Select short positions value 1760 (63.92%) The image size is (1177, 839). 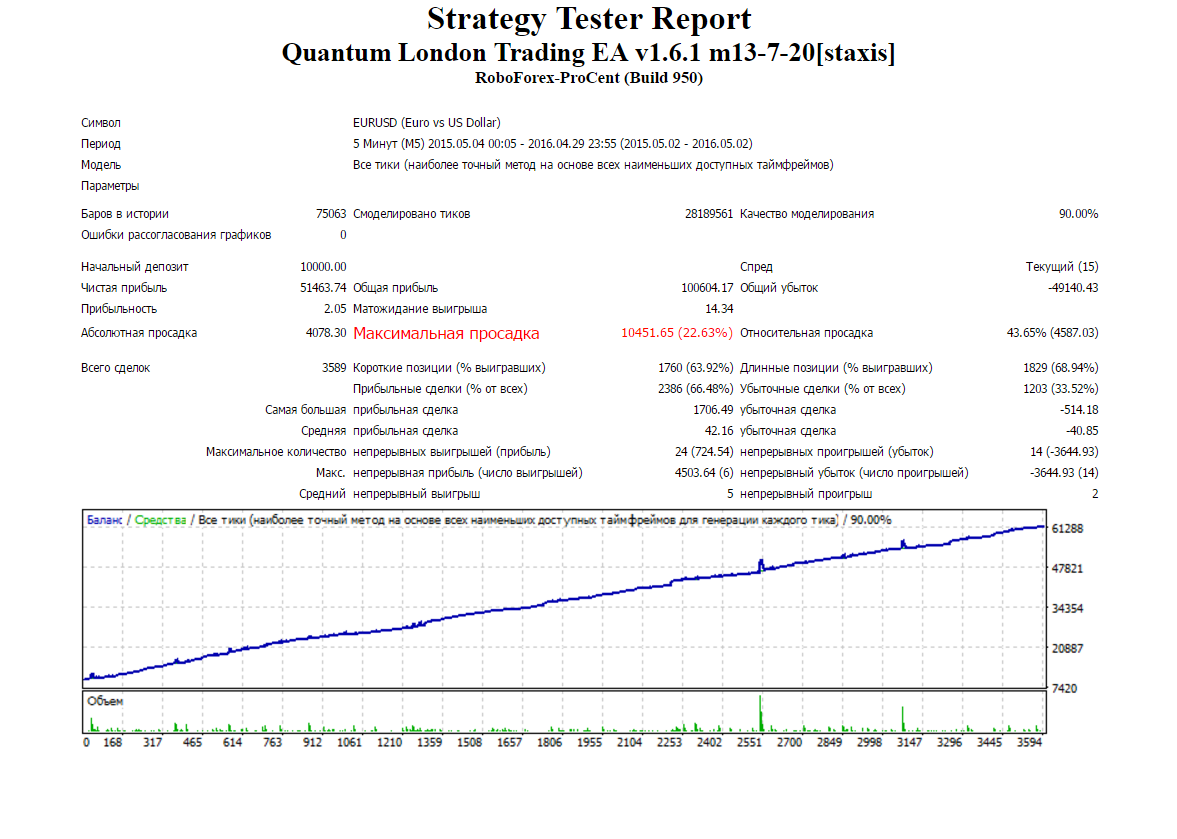[x=695, y=368]
